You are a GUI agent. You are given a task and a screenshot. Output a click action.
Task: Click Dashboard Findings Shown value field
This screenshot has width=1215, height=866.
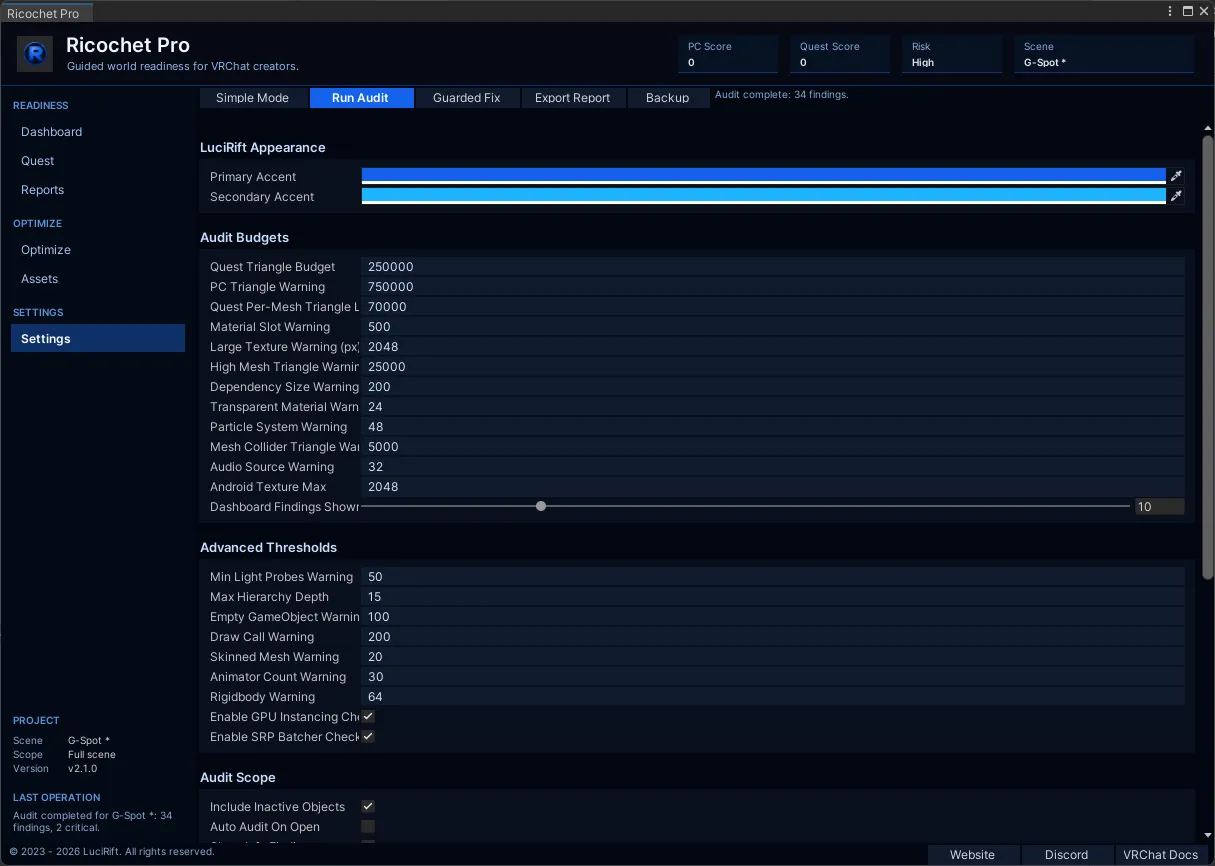(x=1159, y=507)
